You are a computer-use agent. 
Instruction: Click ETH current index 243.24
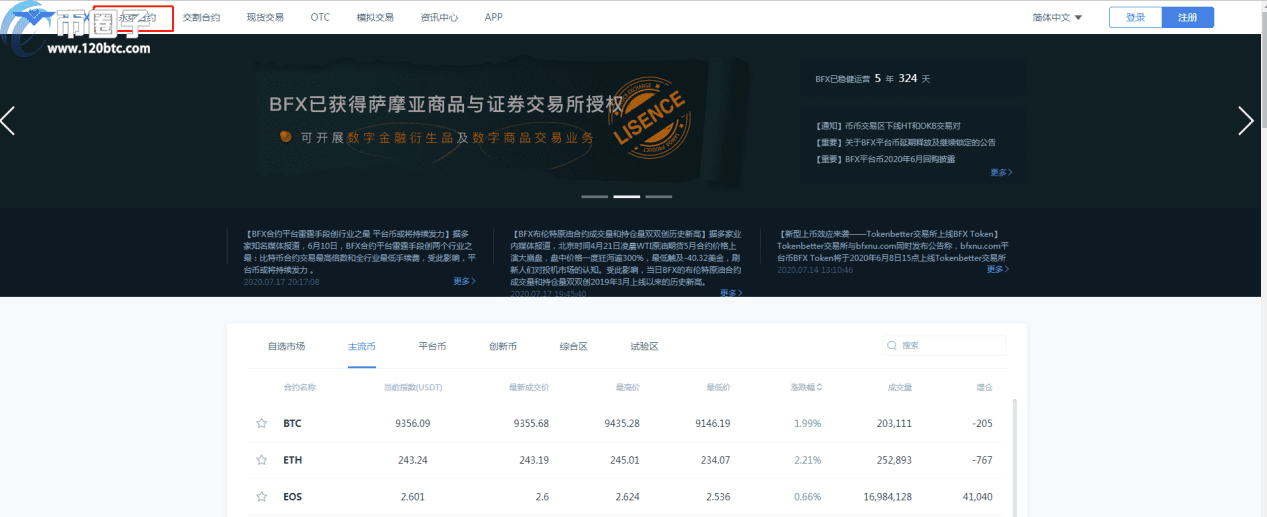tap(413, 460)
